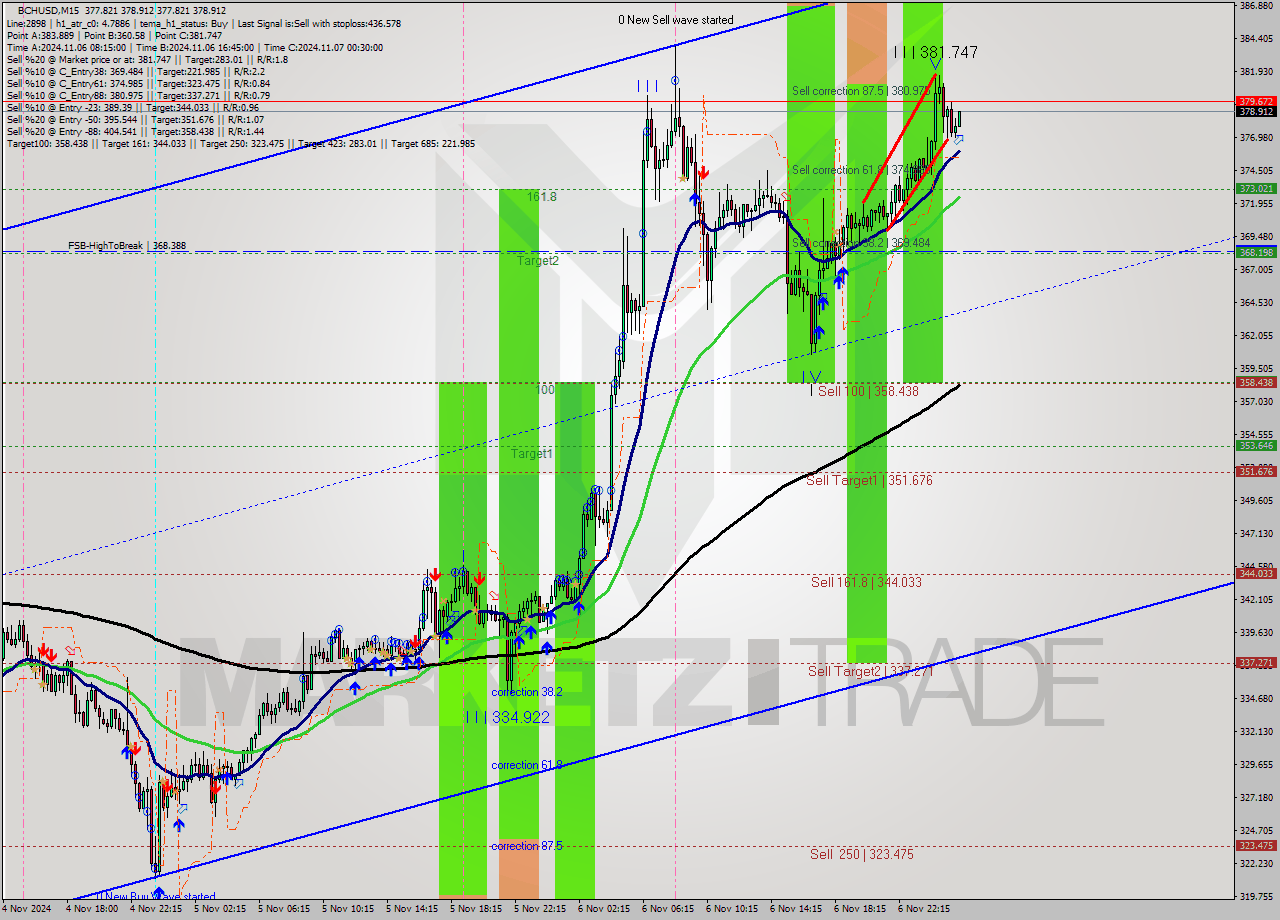Click the blue 'correction 38.2' label
Image resolution: width=1280 pixels, height=920 pixels.
527,692
